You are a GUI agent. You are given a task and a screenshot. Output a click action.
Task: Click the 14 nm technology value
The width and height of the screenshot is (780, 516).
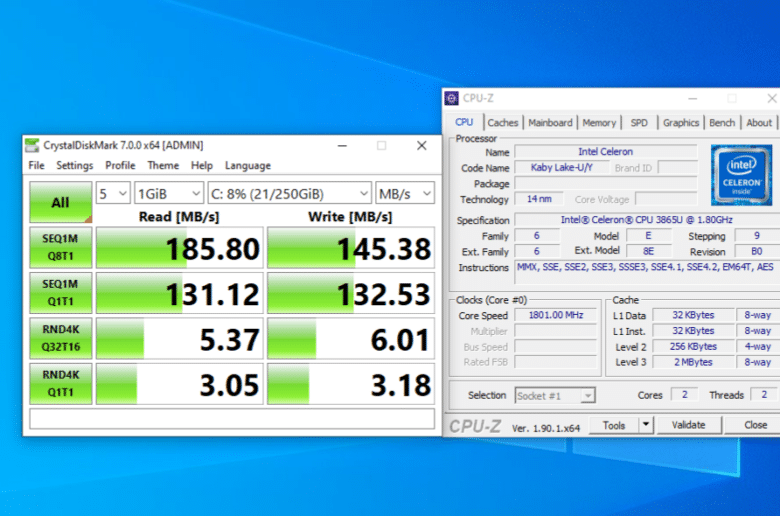(539, 199)
